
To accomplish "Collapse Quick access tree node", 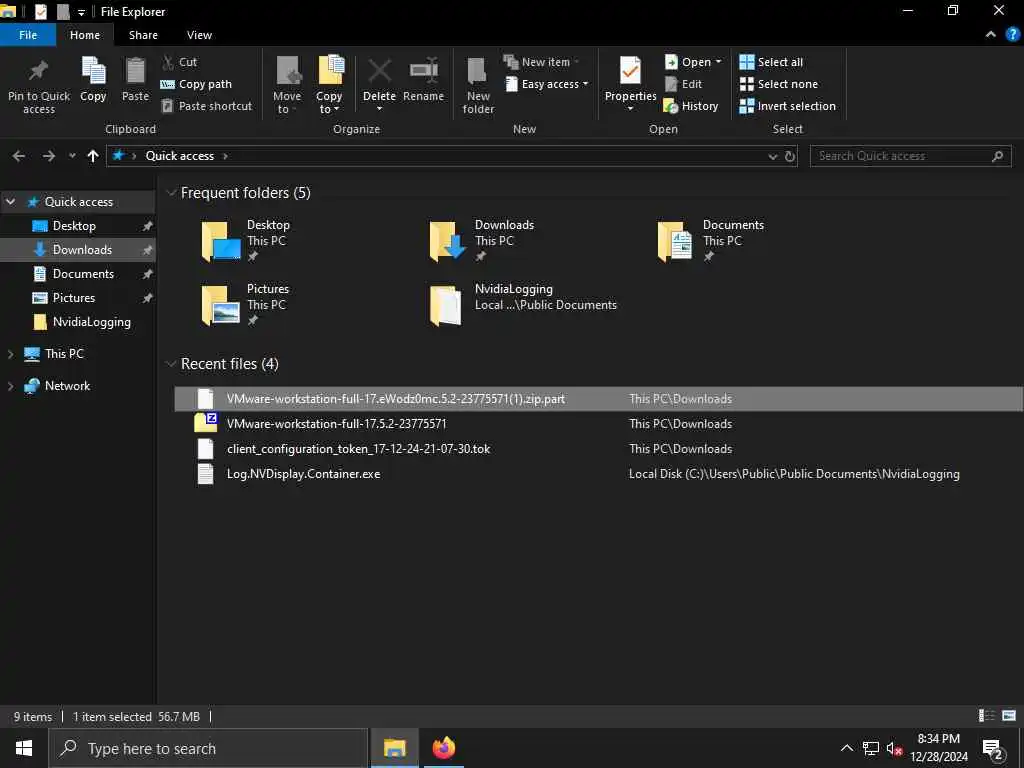I will [x=10, y=202].
